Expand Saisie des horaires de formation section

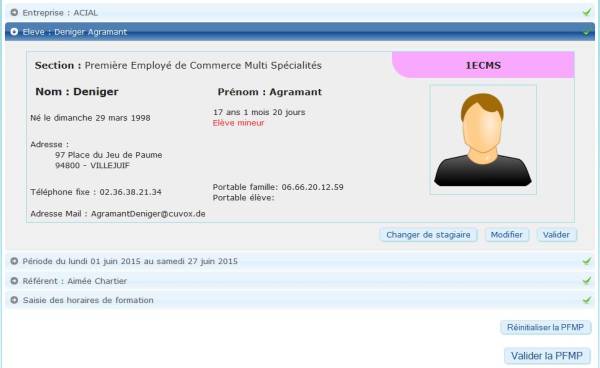coord(300,300)
